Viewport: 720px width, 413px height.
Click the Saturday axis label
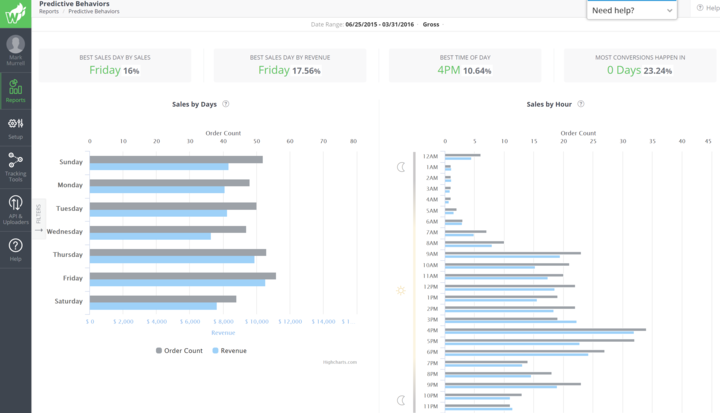[68, 301]
